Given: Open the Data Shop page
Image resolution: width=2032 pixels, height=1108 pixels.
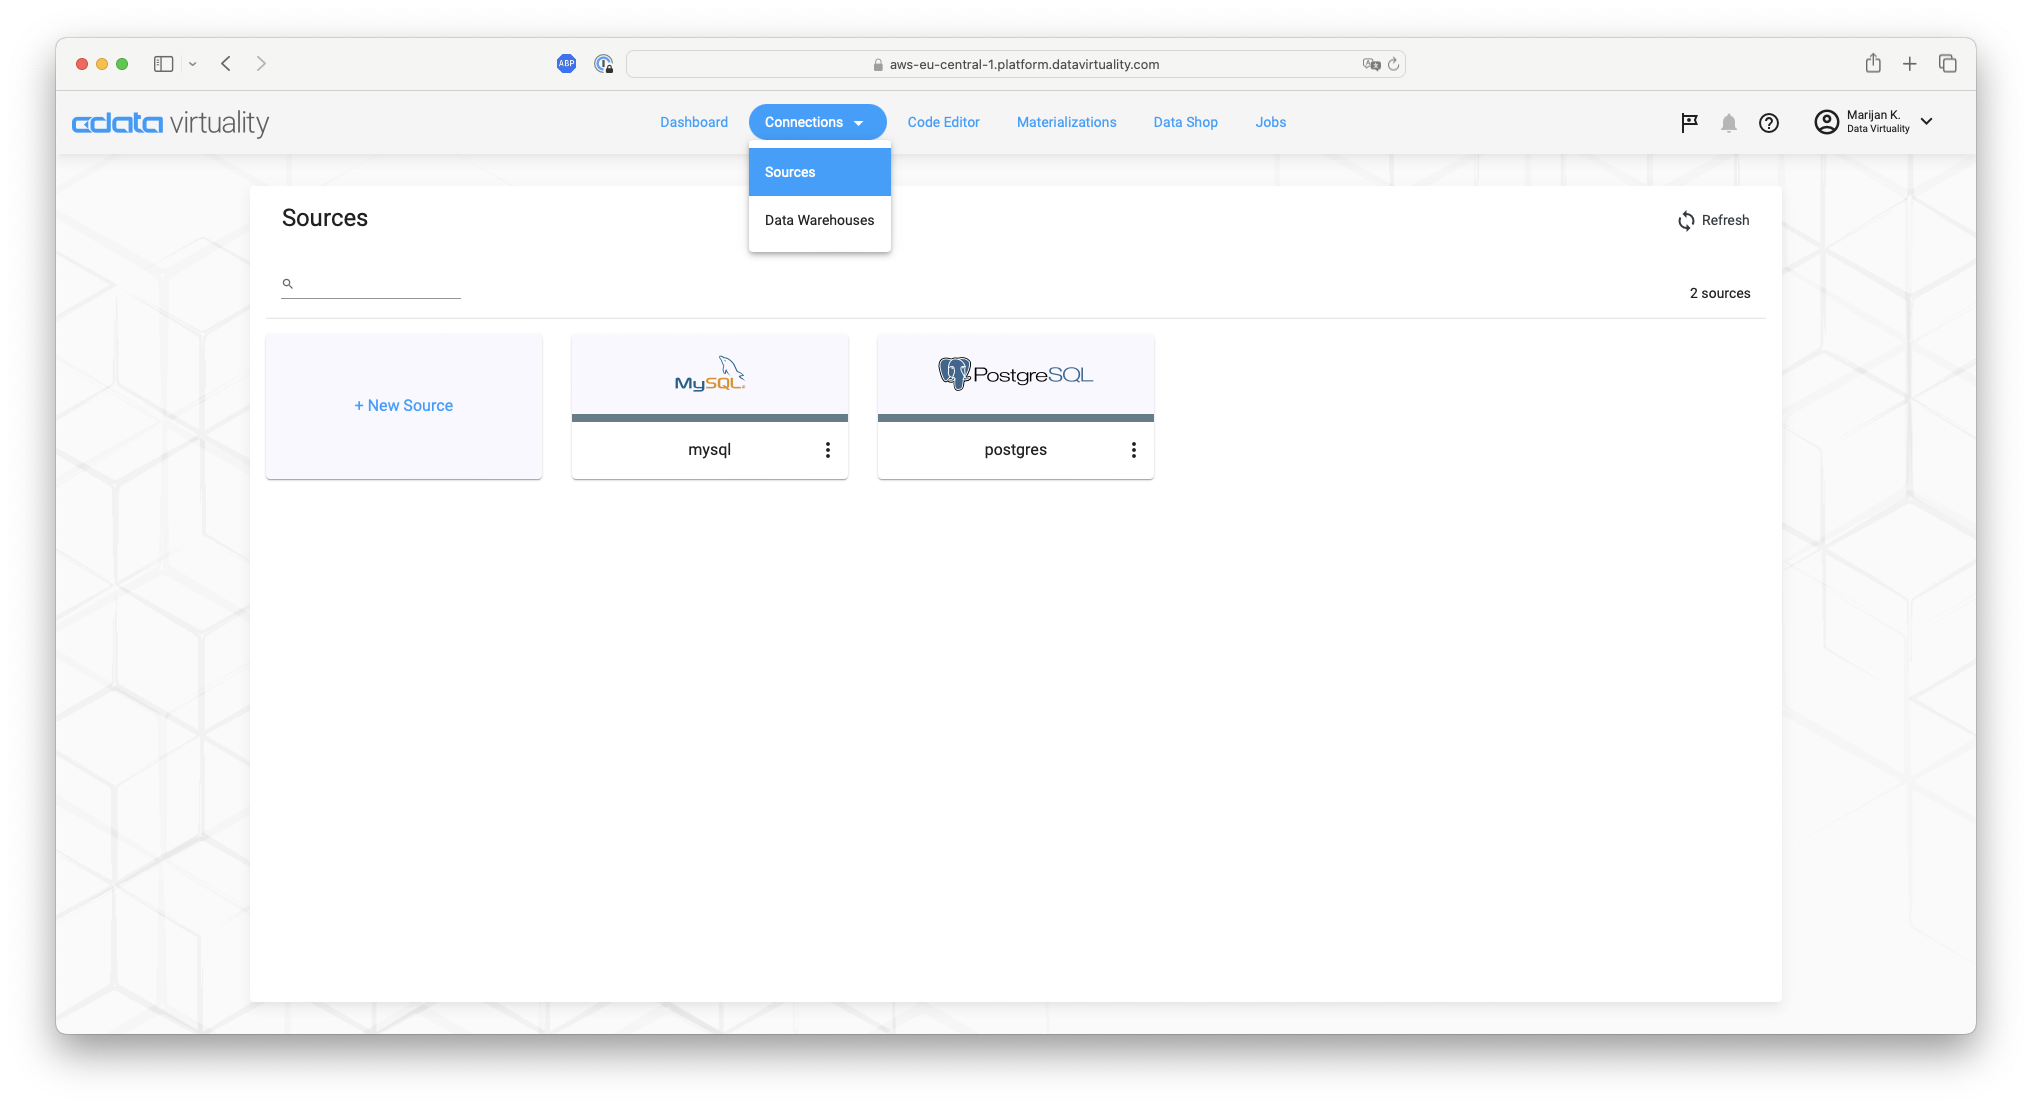Looking at the screenshot, I should [1185, 122].
